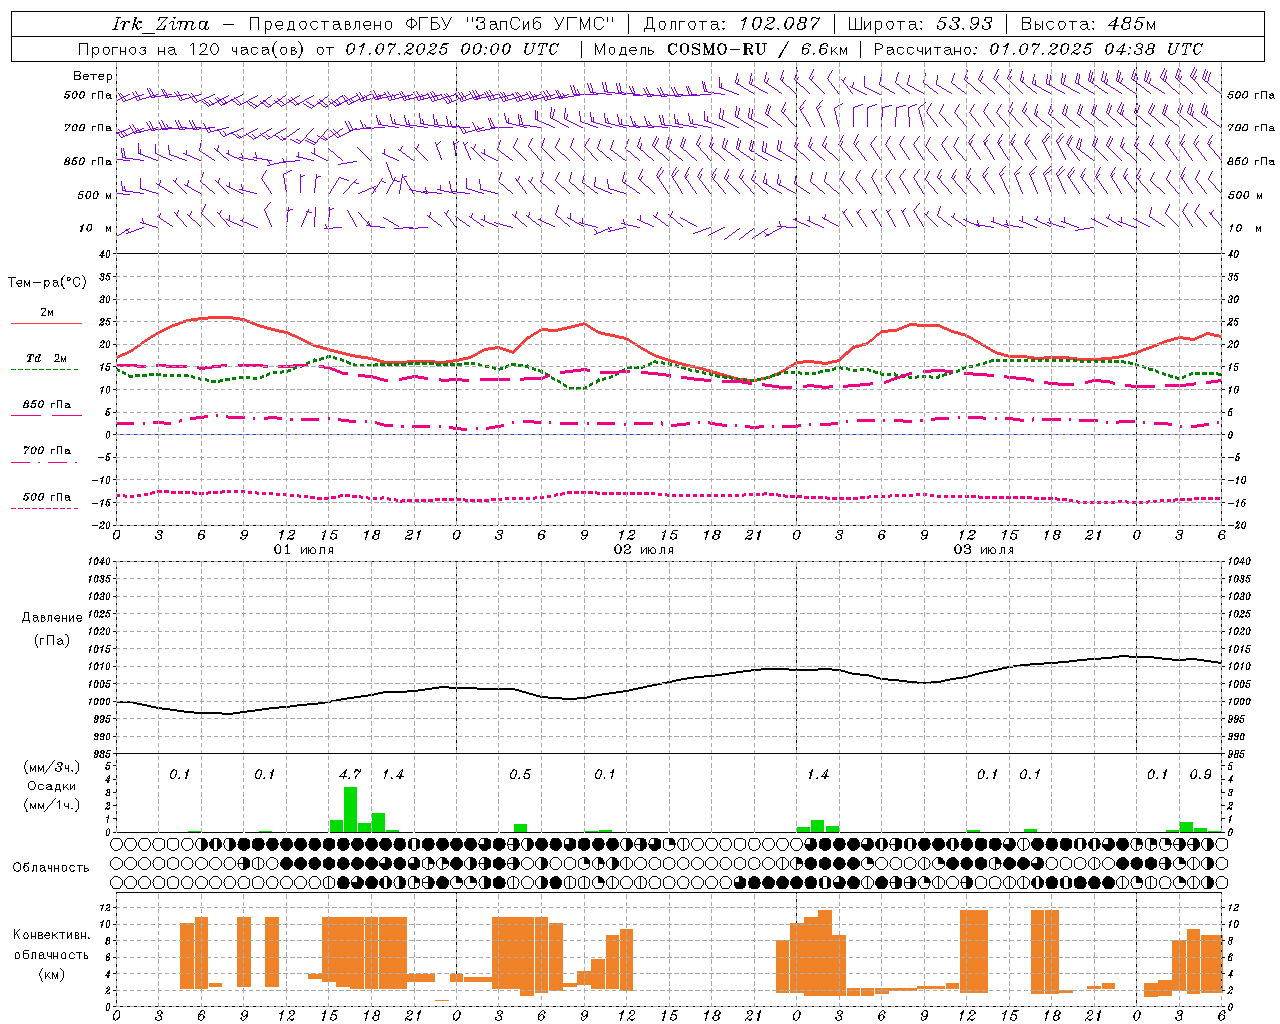
Task: Click the Высота: 485м value
Action: pyautogui.click(x=1090, y=24)
